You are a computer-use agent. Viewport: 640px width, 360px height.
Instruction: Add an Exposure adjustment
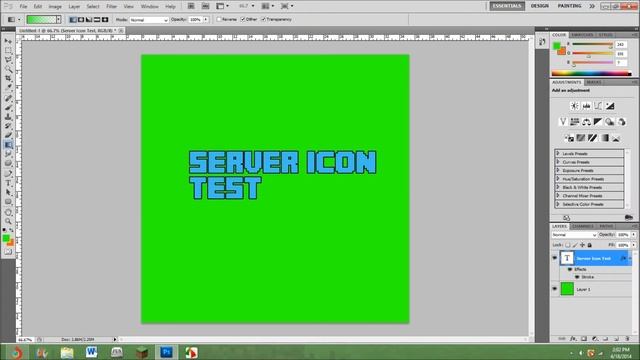coord(610,106)
